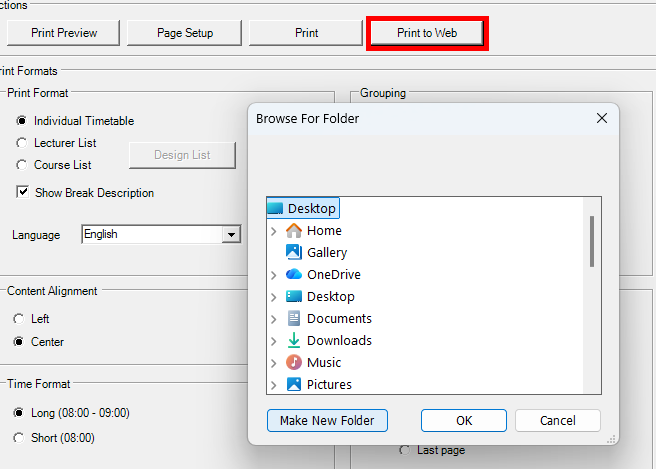This screenshot has width=656, height=469.
Task: Confirm folder with OK button
Action: pyautogui.click(x=464, y=420)
